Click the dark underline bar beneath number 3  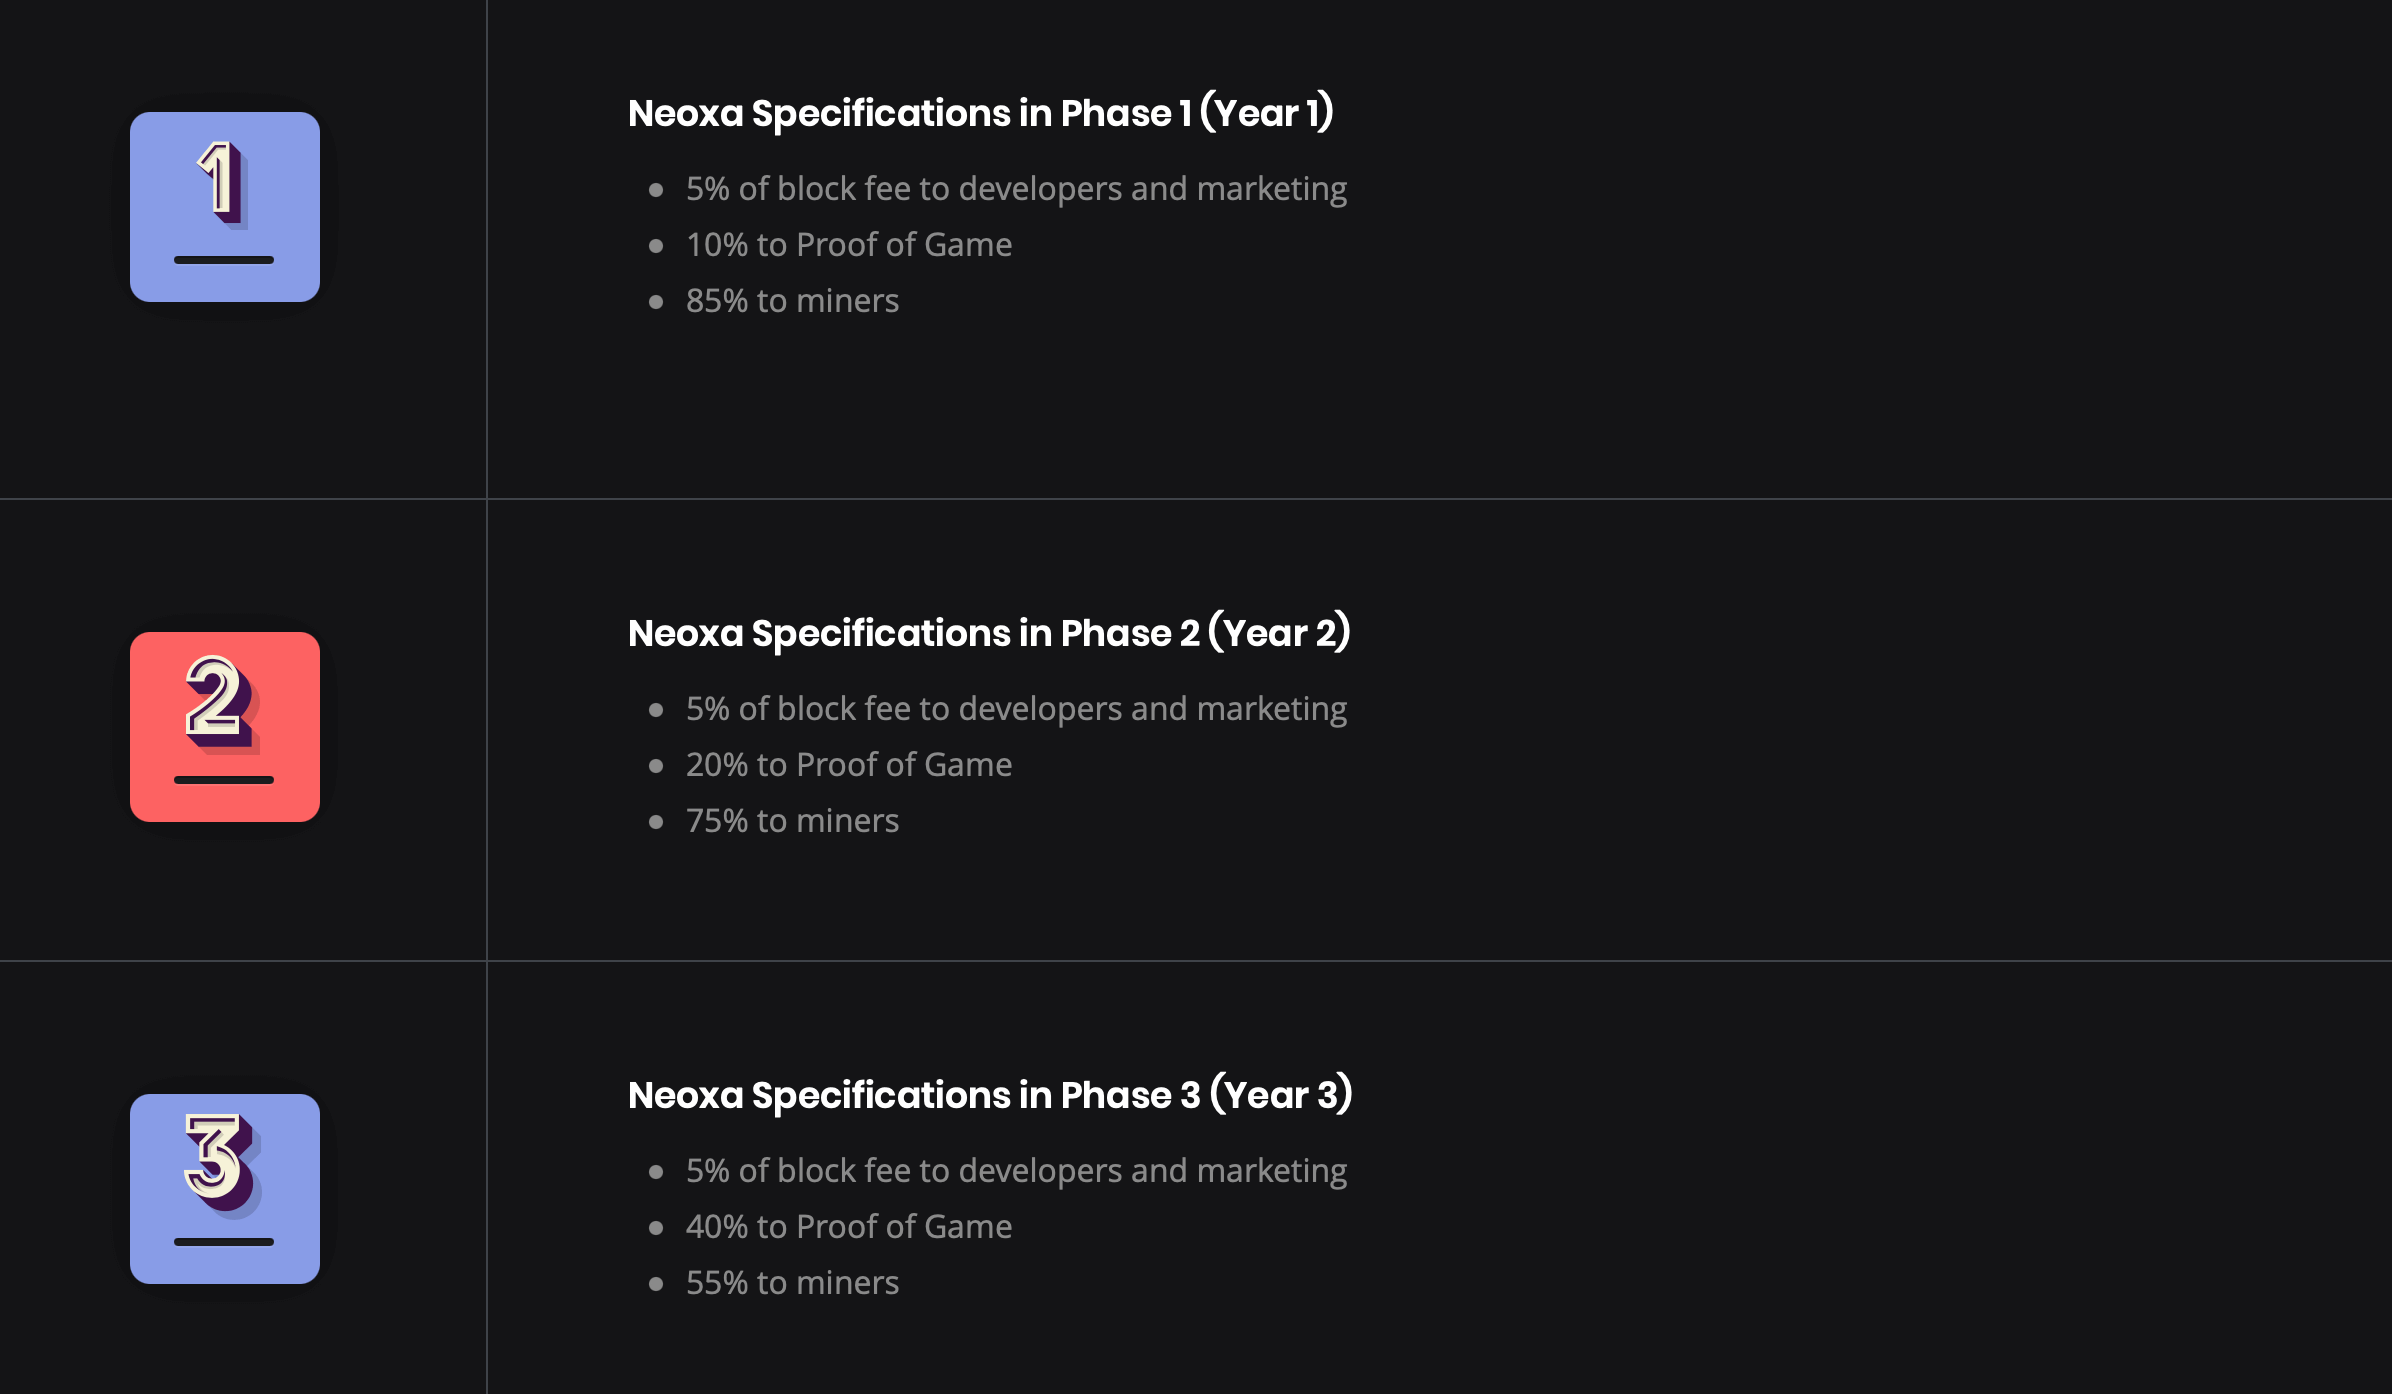point(224,1242)
